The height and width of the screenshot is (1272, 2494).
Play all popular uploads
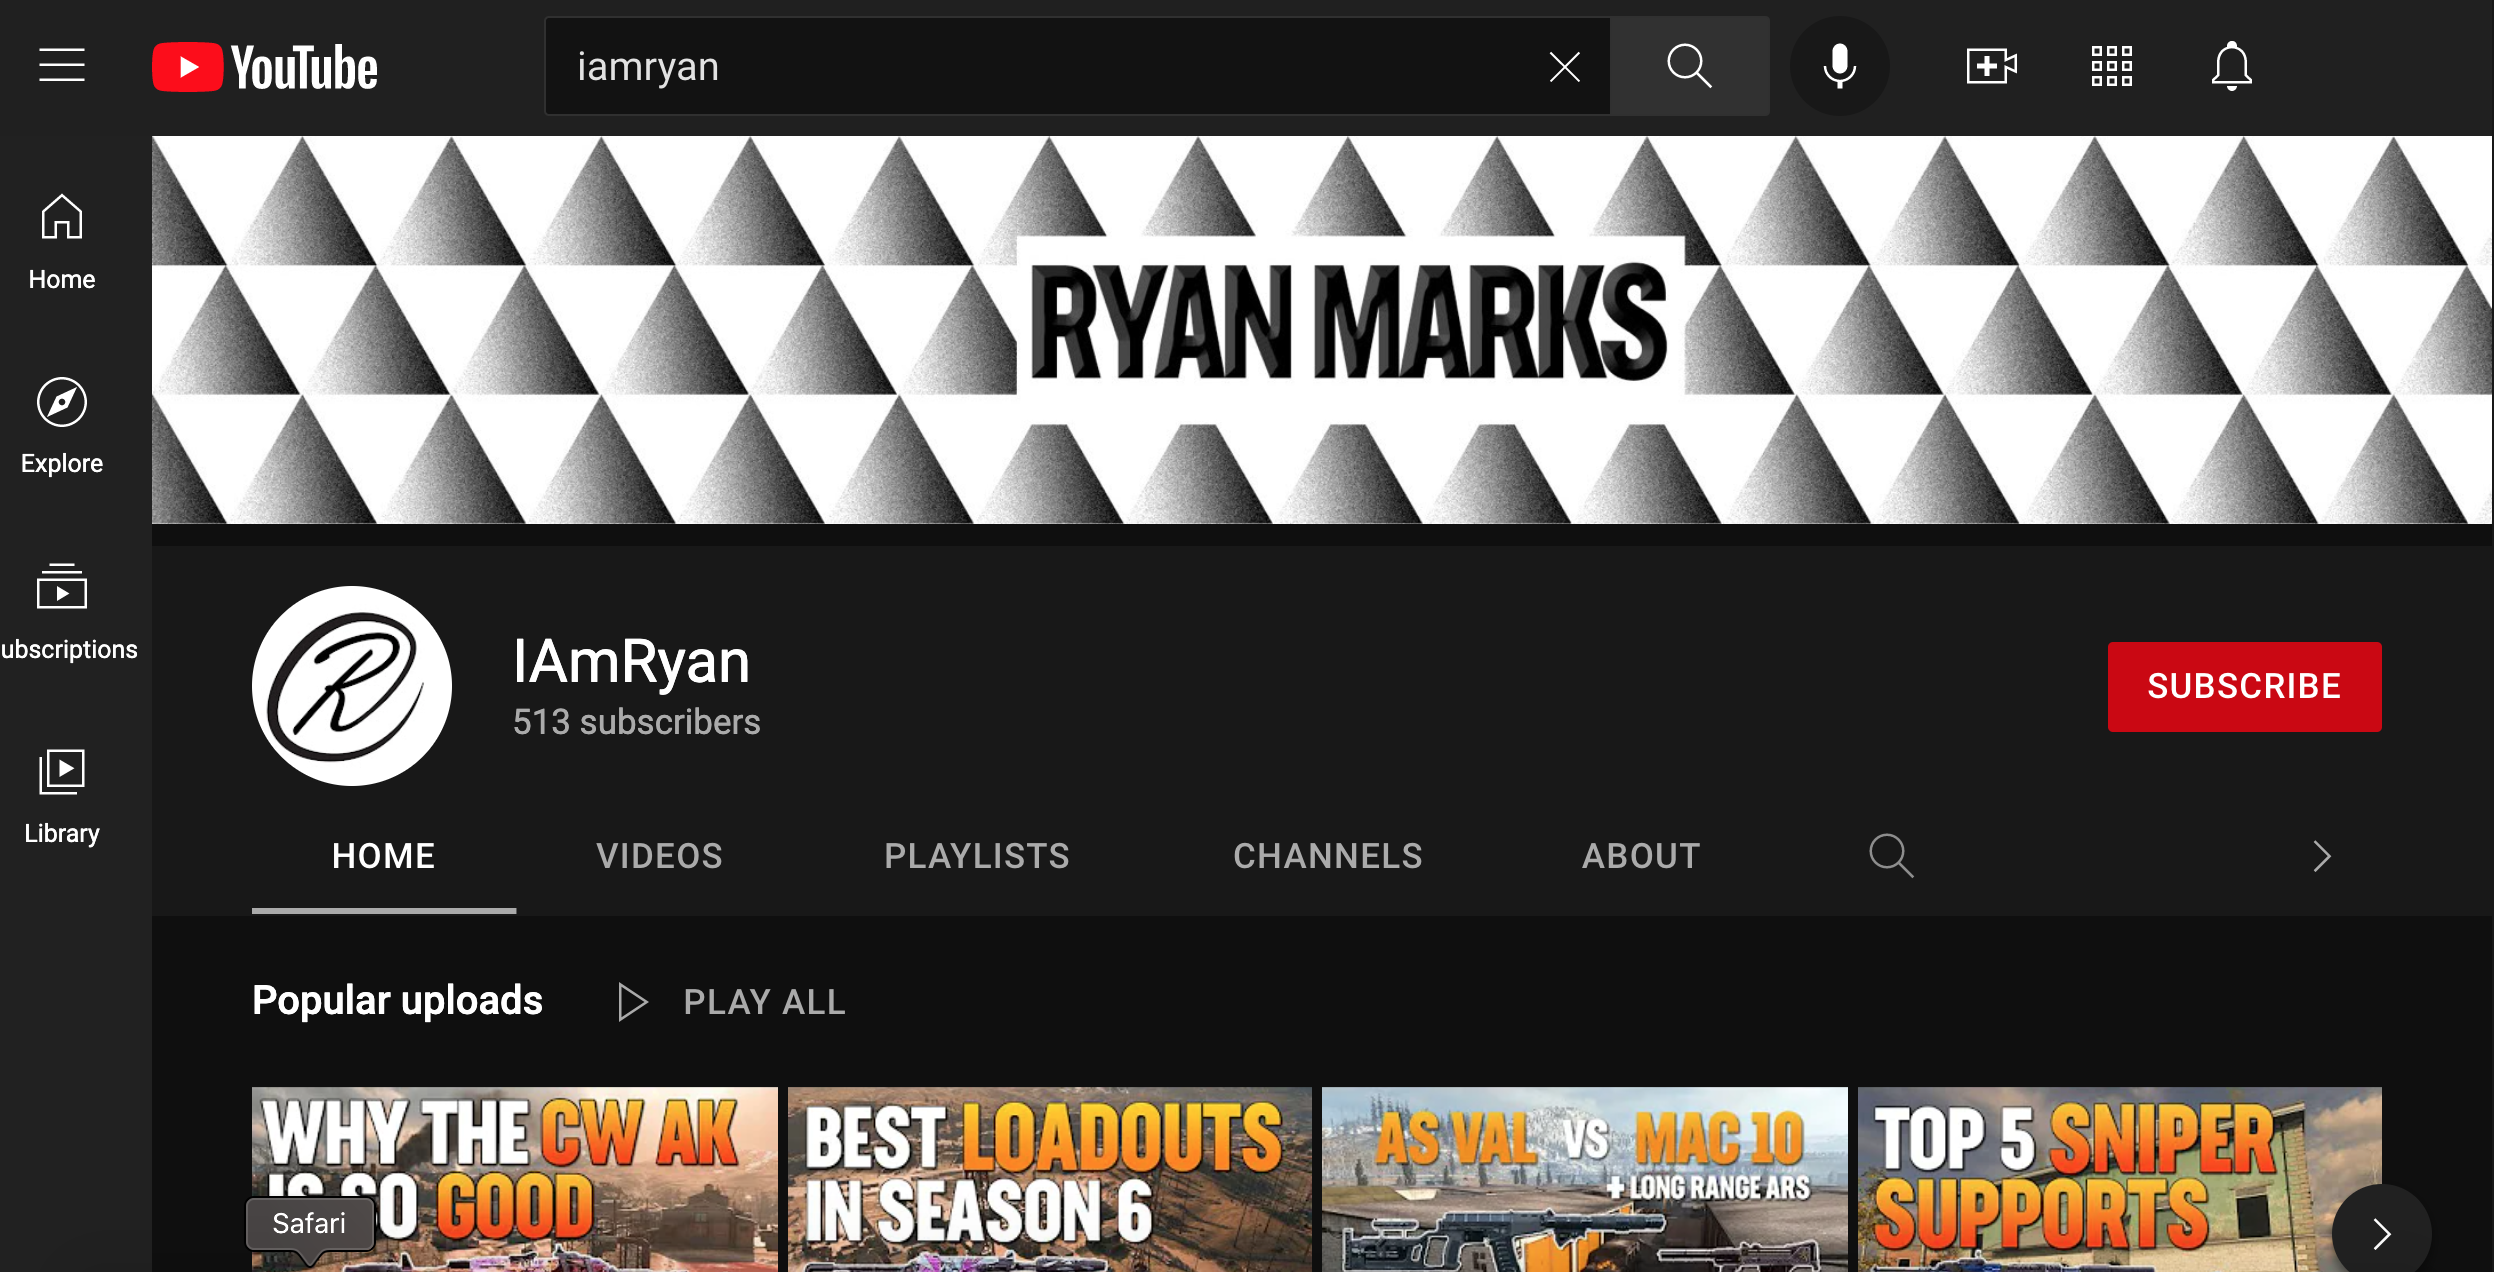pyautogui.click(x=732, y=1002)
